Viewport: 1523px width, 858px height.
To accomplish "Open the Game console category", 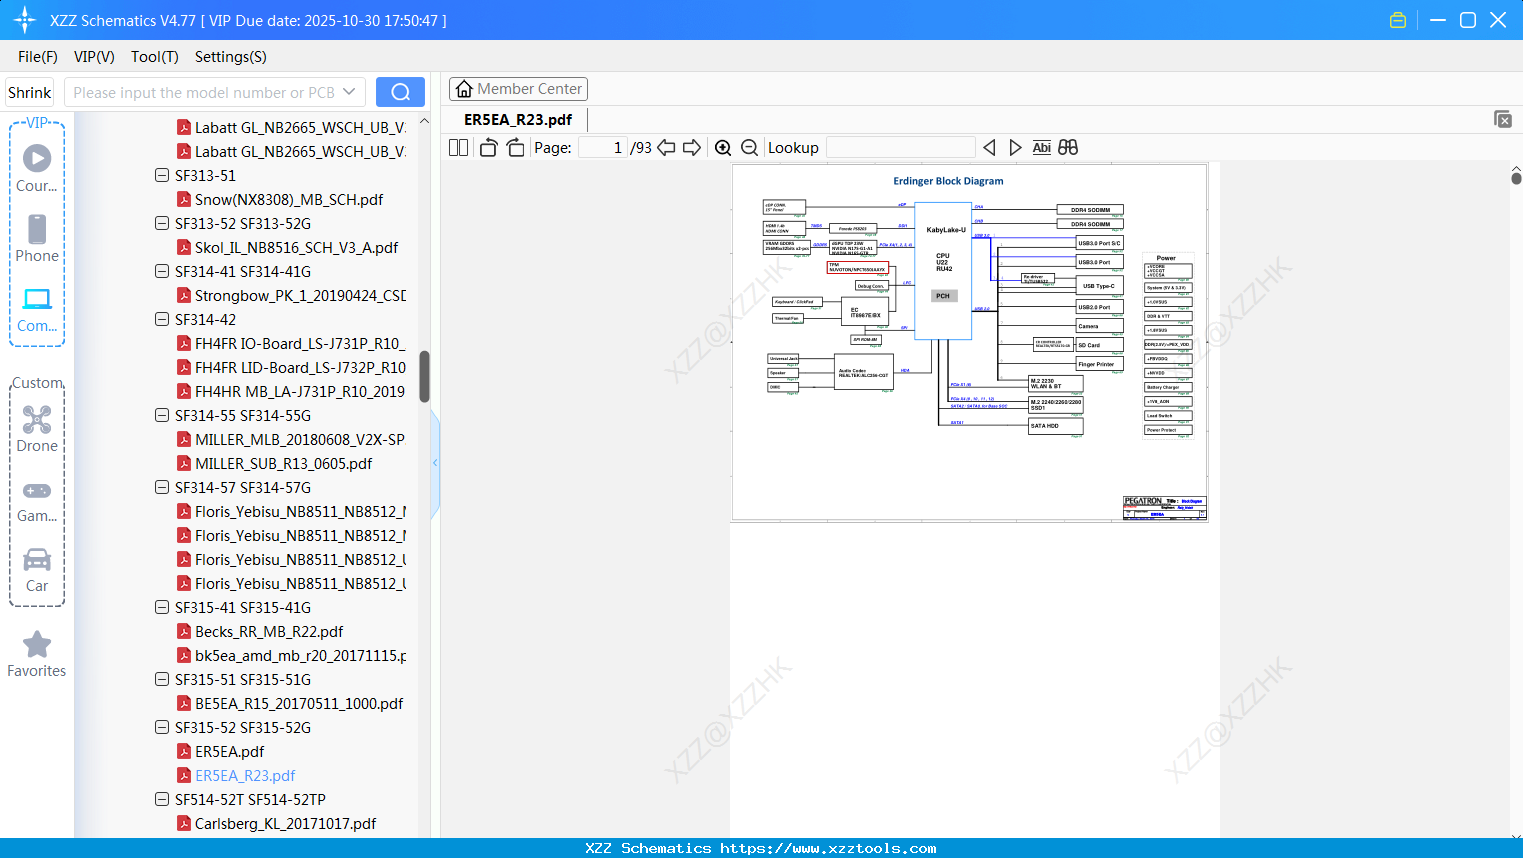I will pyautogui.click(x=37, y=501).
